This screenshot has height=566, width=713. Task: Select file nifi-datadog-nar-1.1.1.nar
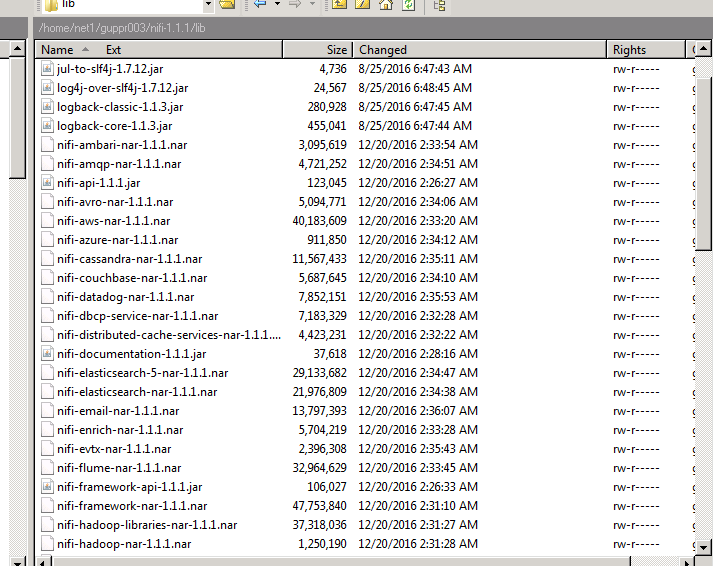coord(126,297)
